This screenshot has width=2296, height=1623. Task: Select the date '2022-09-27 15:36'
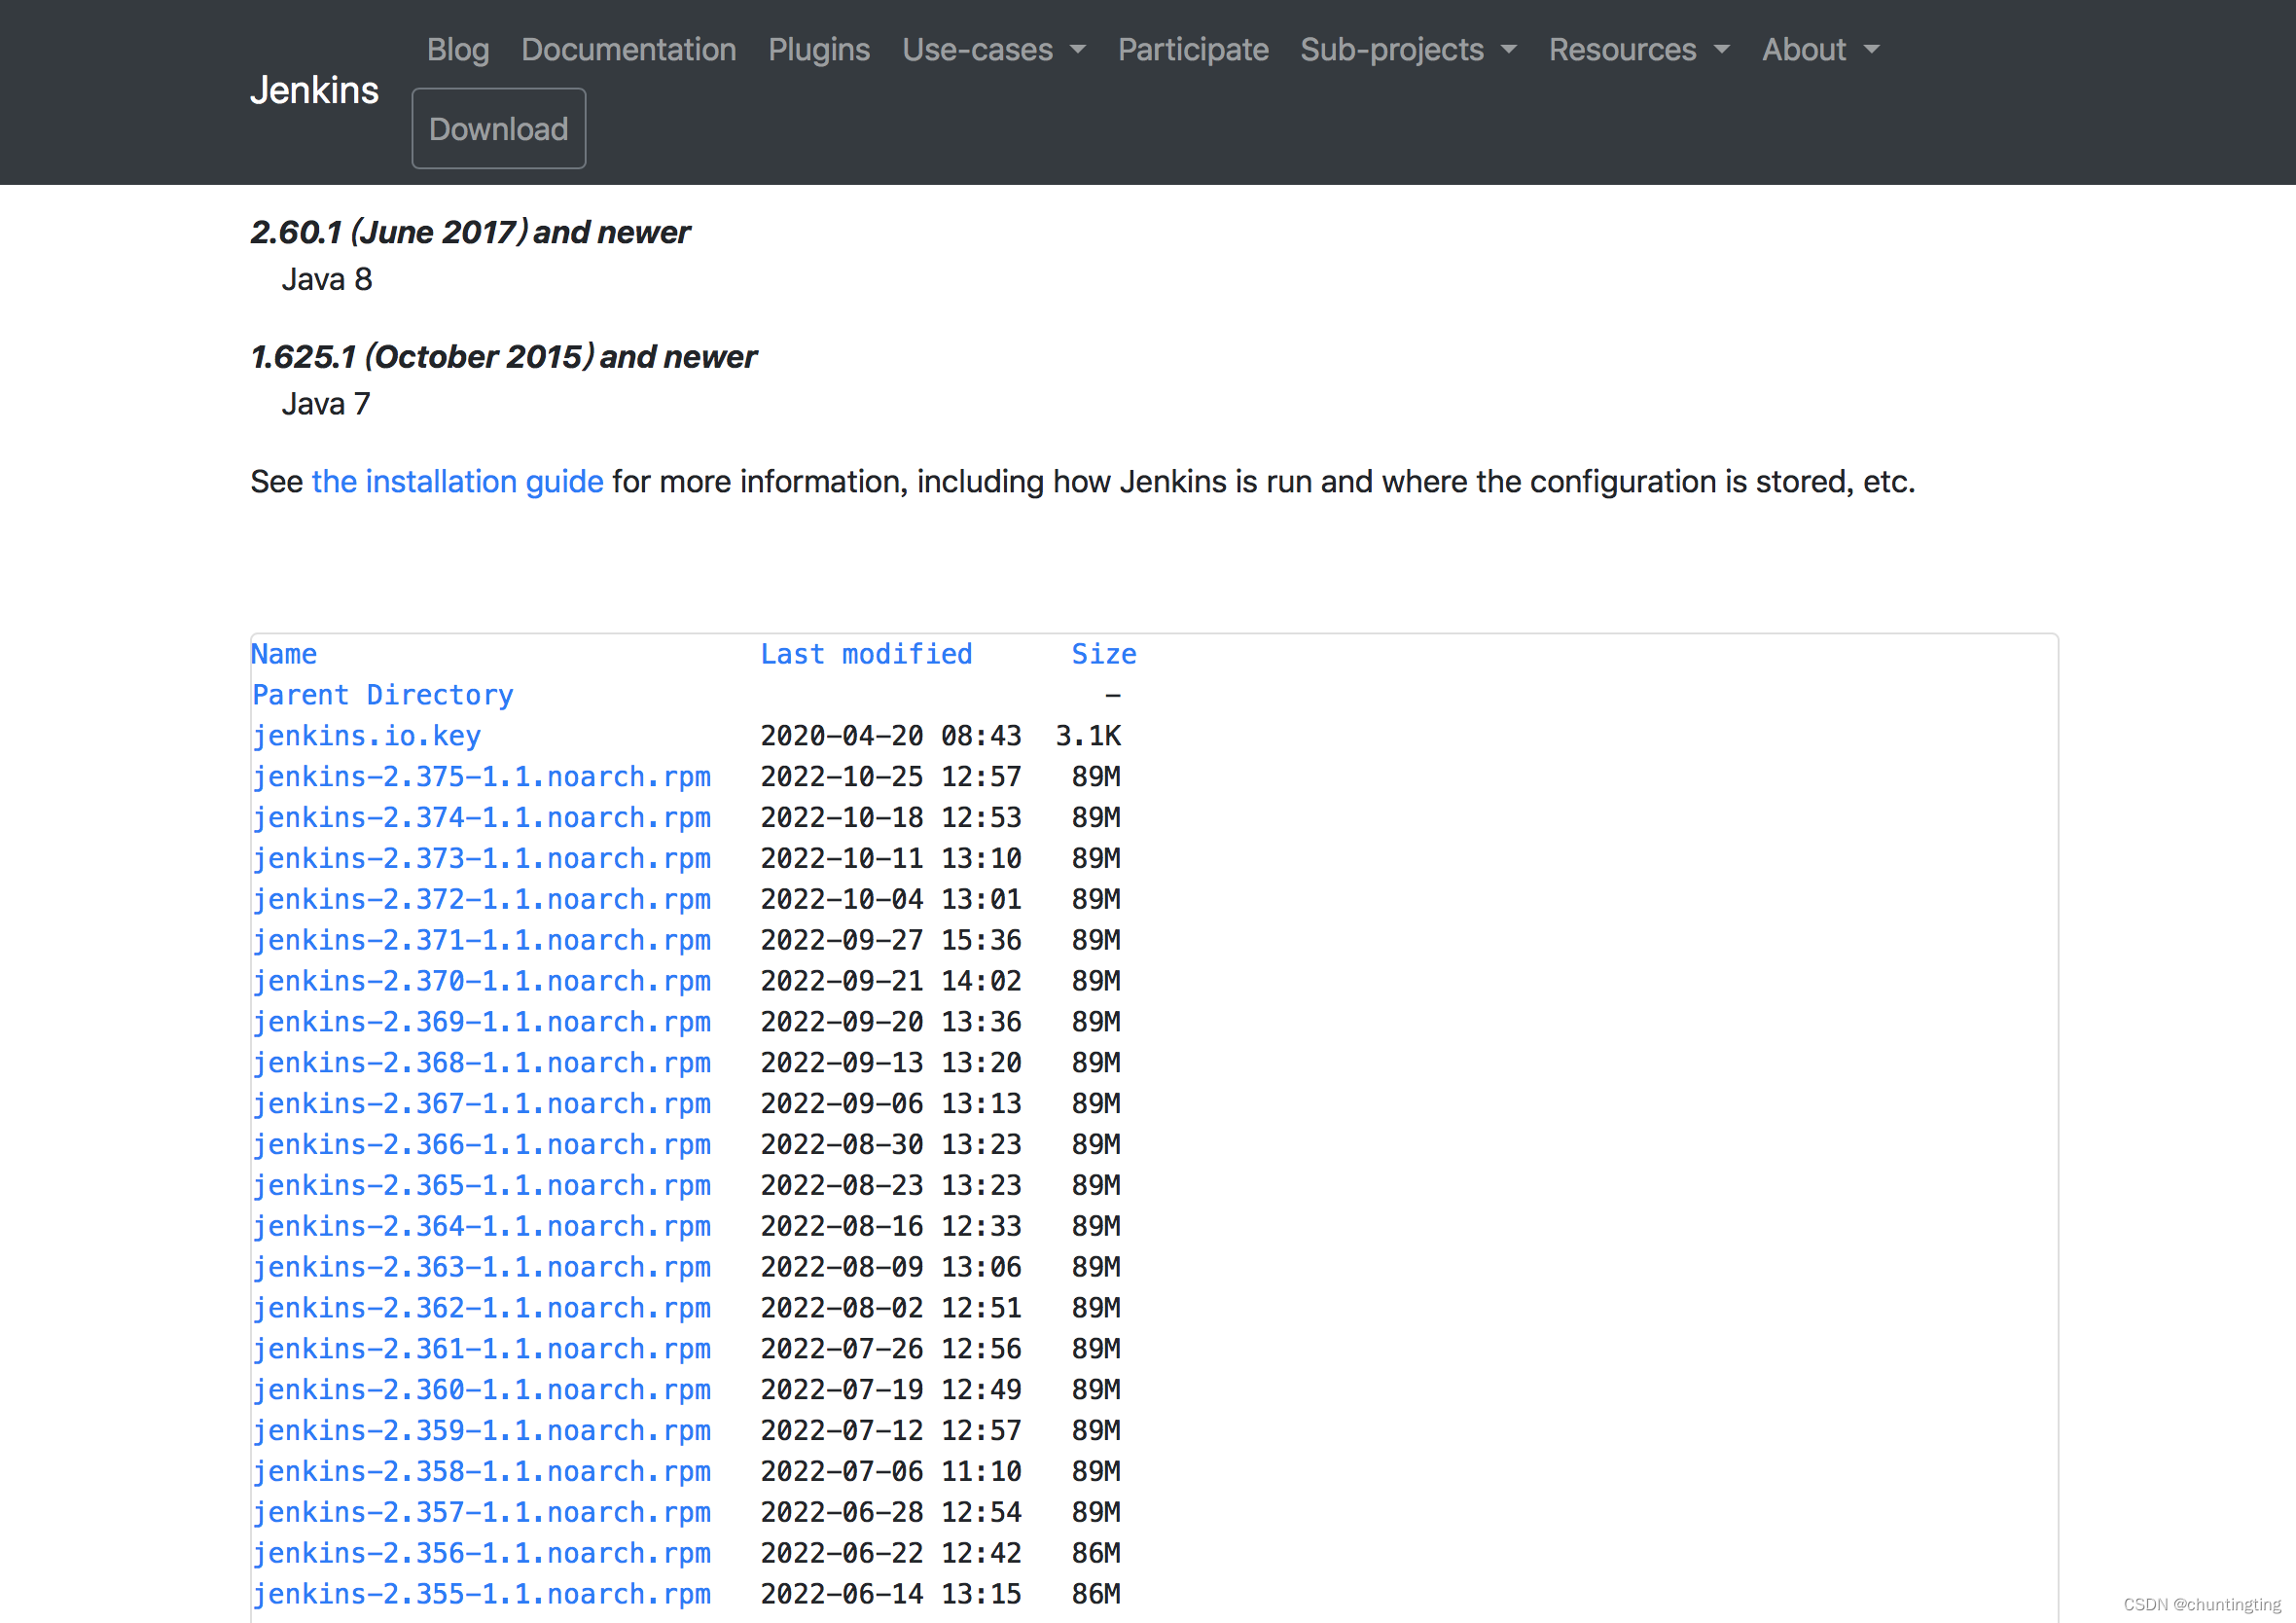click(891, 941)
